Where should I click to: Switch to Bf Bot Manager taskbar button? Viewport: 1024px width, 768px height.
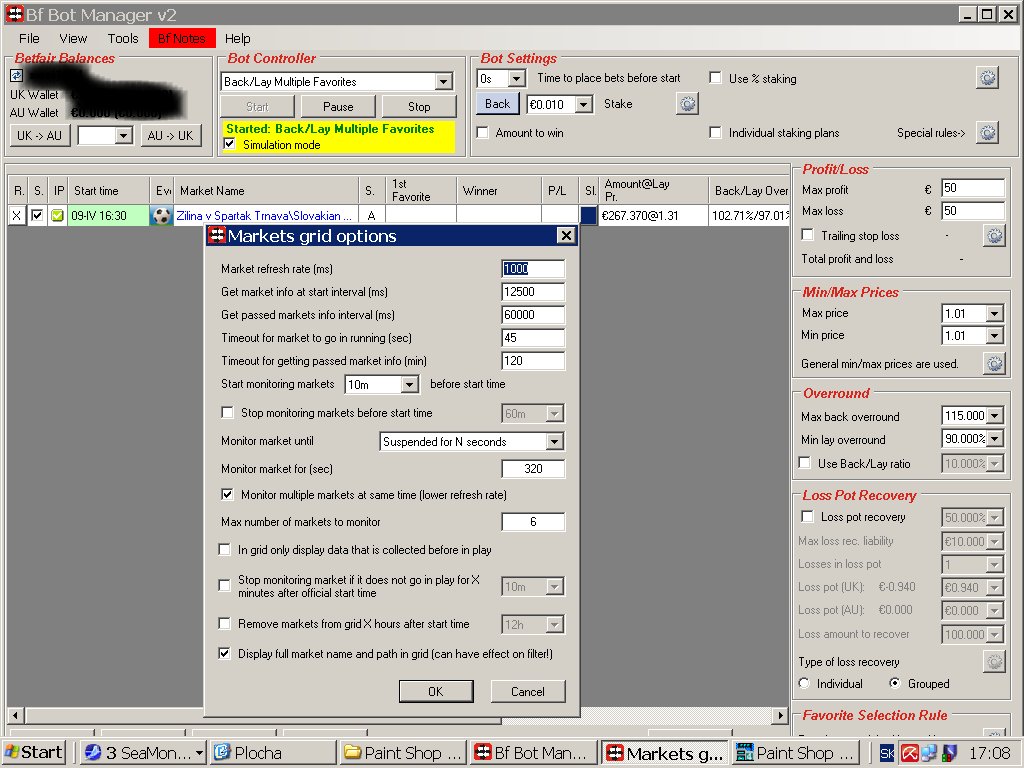(533, 753)
